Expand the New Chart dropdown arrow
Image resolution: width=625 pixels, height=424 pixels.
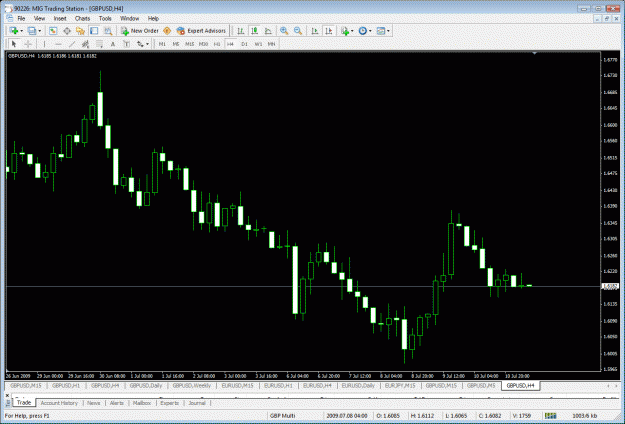(22, 31)
